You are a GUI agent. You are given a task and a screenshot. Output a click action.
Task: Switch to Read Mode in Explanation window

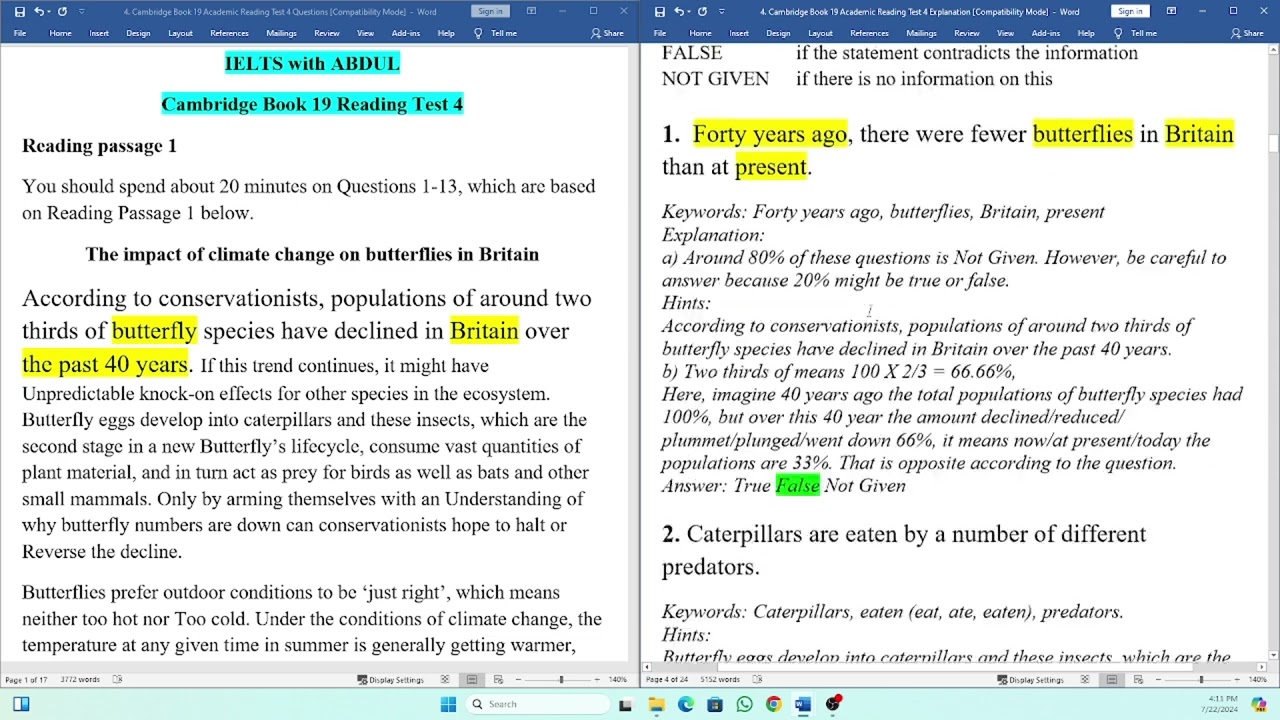pyautogui.click(x=1085, y=680)
